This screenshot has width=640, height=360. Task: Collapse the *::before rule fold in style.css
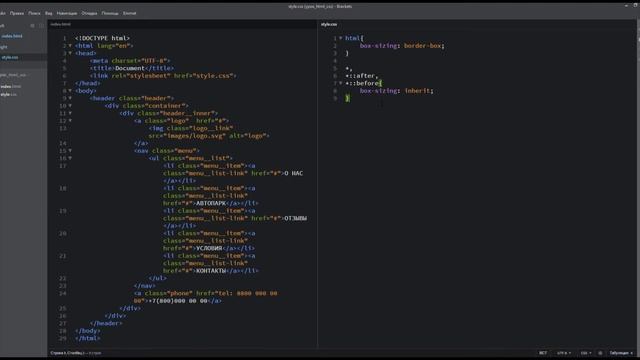point(341,83)
